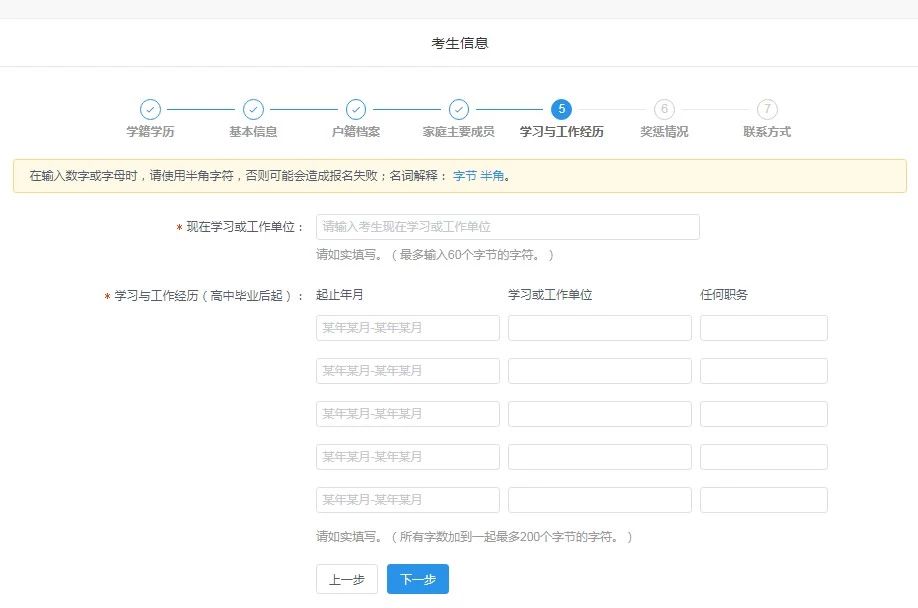Click the 基本信息 step checkmark icon
Screen dimensions: 918x608
(254, 109)
